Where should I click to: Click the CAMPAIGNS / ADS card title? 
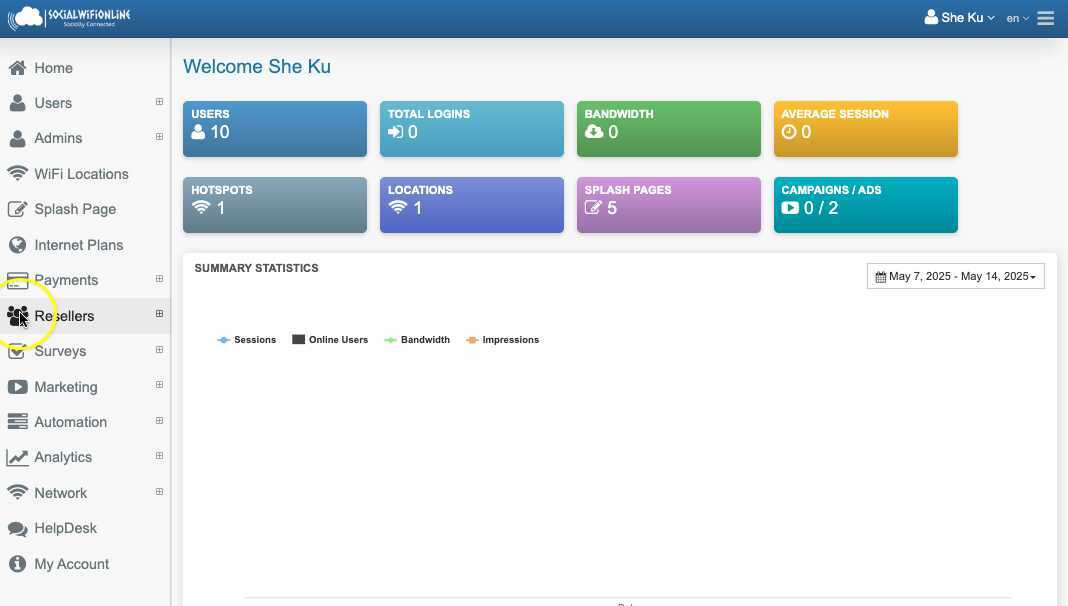point(831,190)
